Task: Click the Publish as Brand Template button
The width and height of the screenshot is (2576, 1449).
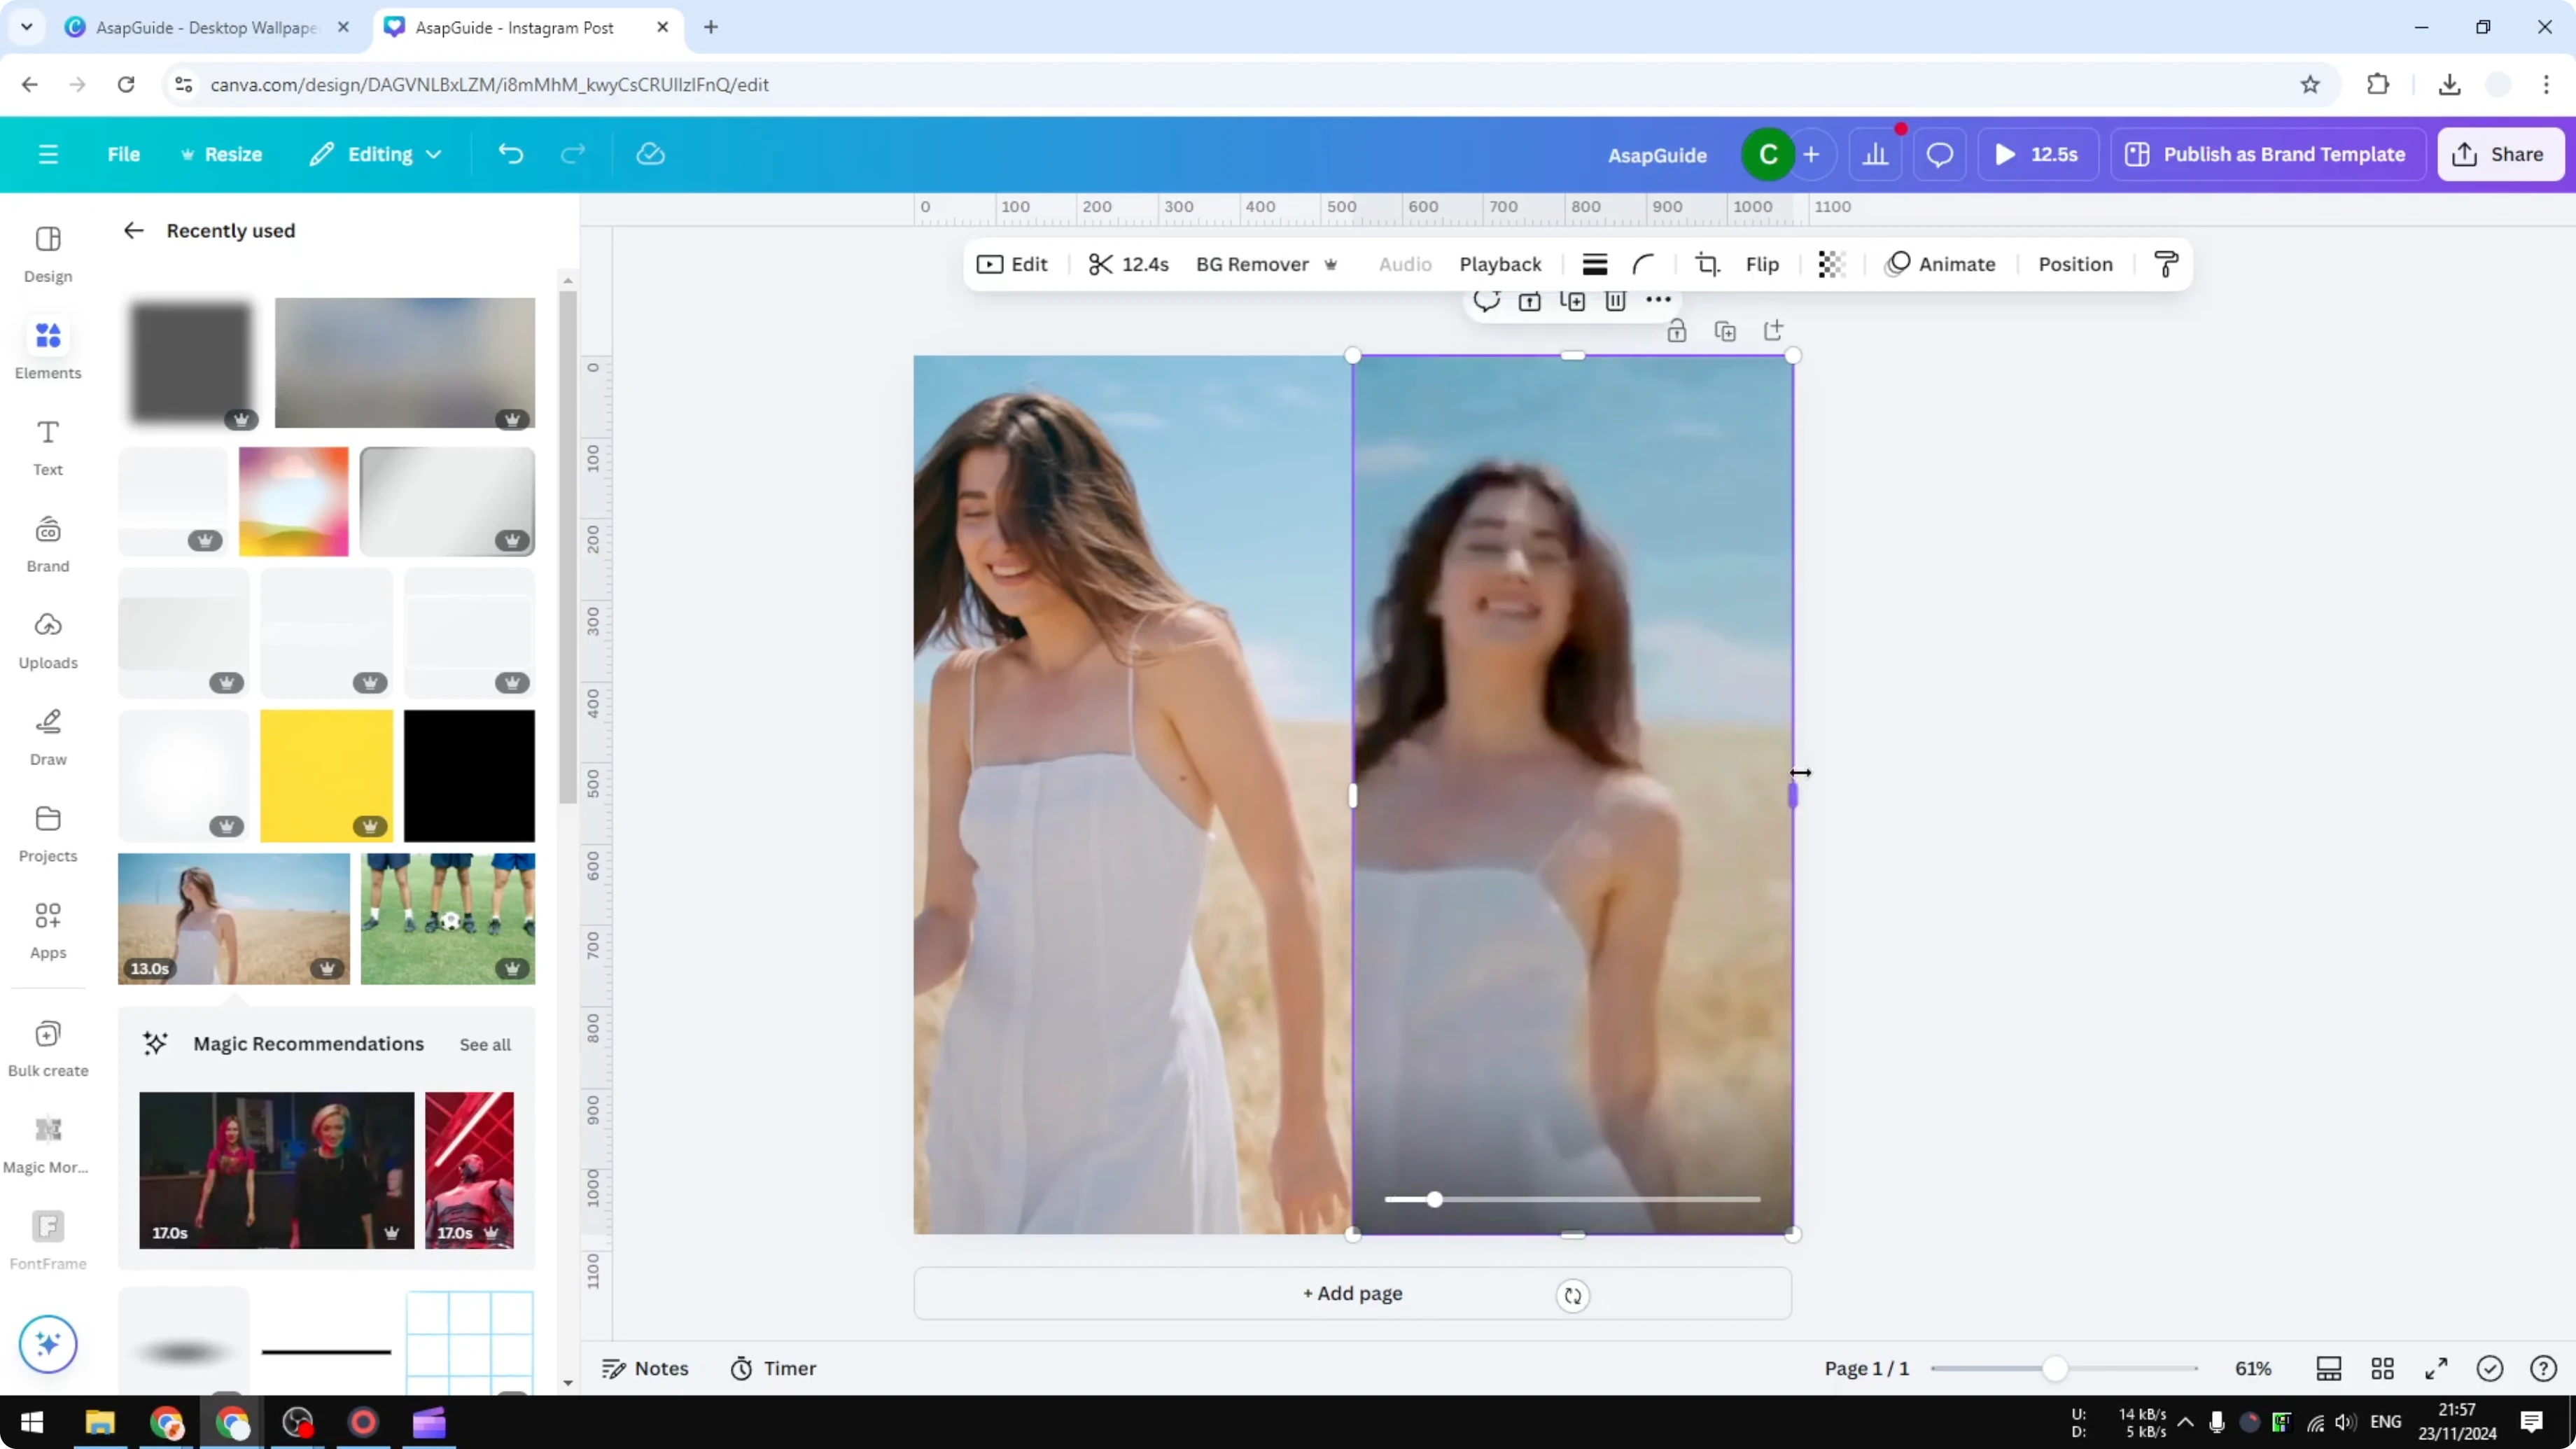Action: coord(2267,154)
